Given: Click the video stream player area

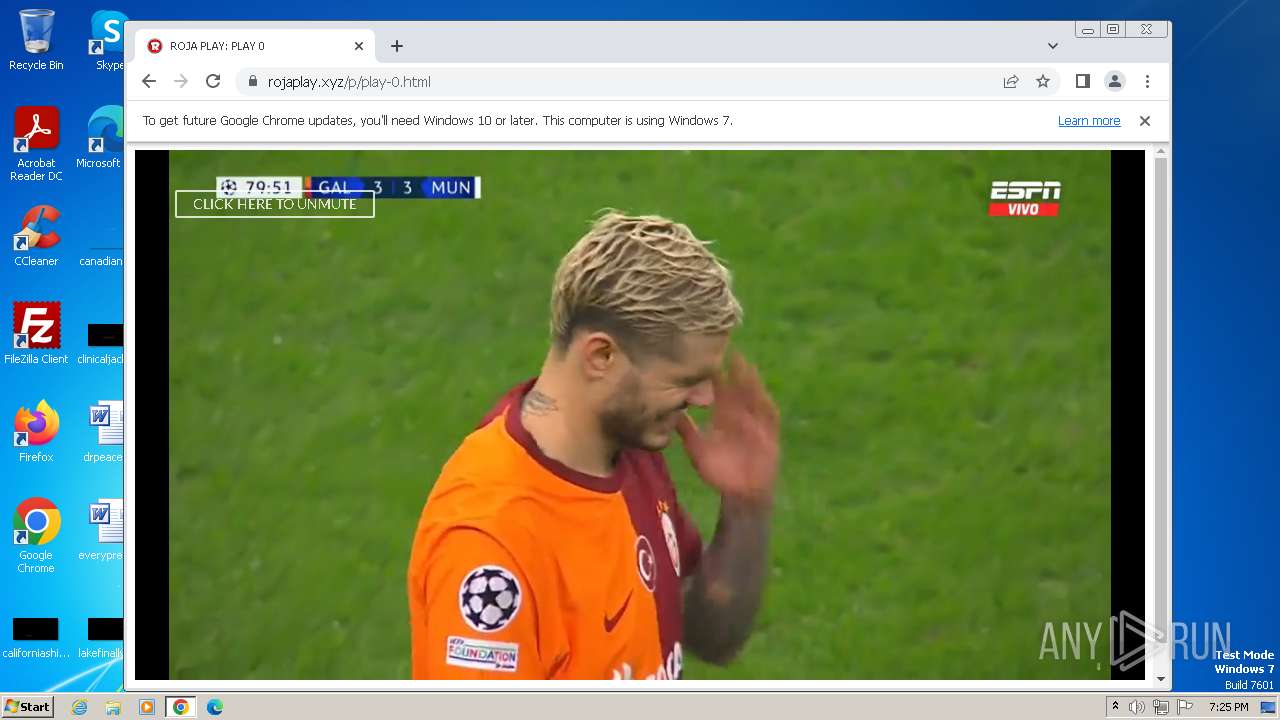Looking at the screenshot, I should 640,415.
